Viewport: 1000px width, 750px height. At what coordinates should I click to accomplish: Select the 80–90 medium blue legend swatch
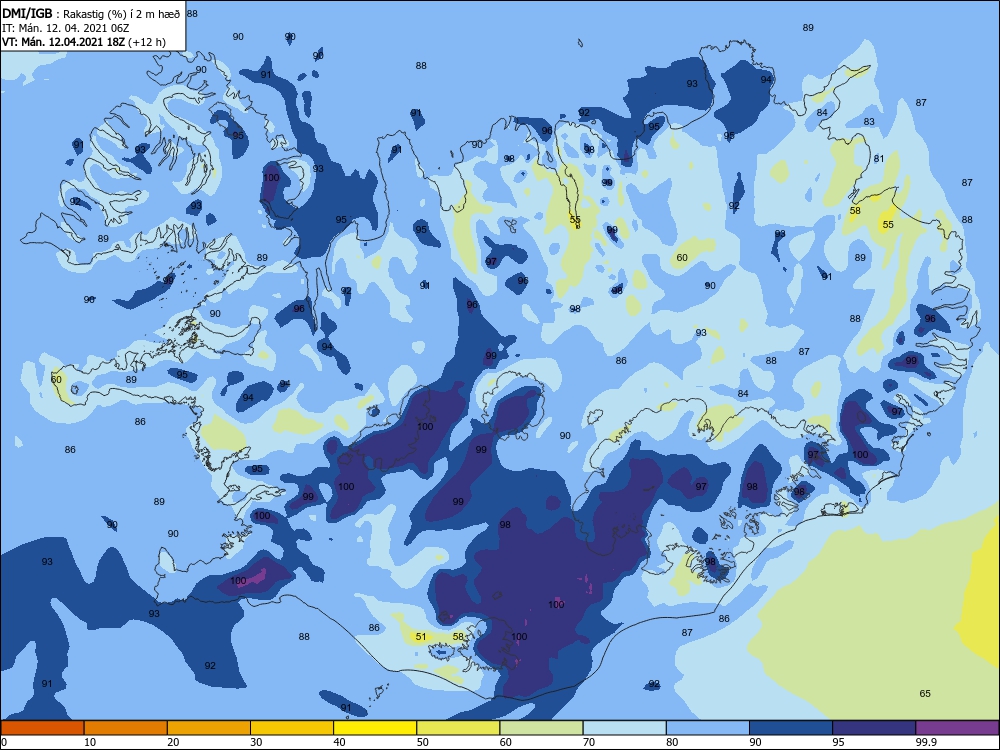[x=708, y=728]
